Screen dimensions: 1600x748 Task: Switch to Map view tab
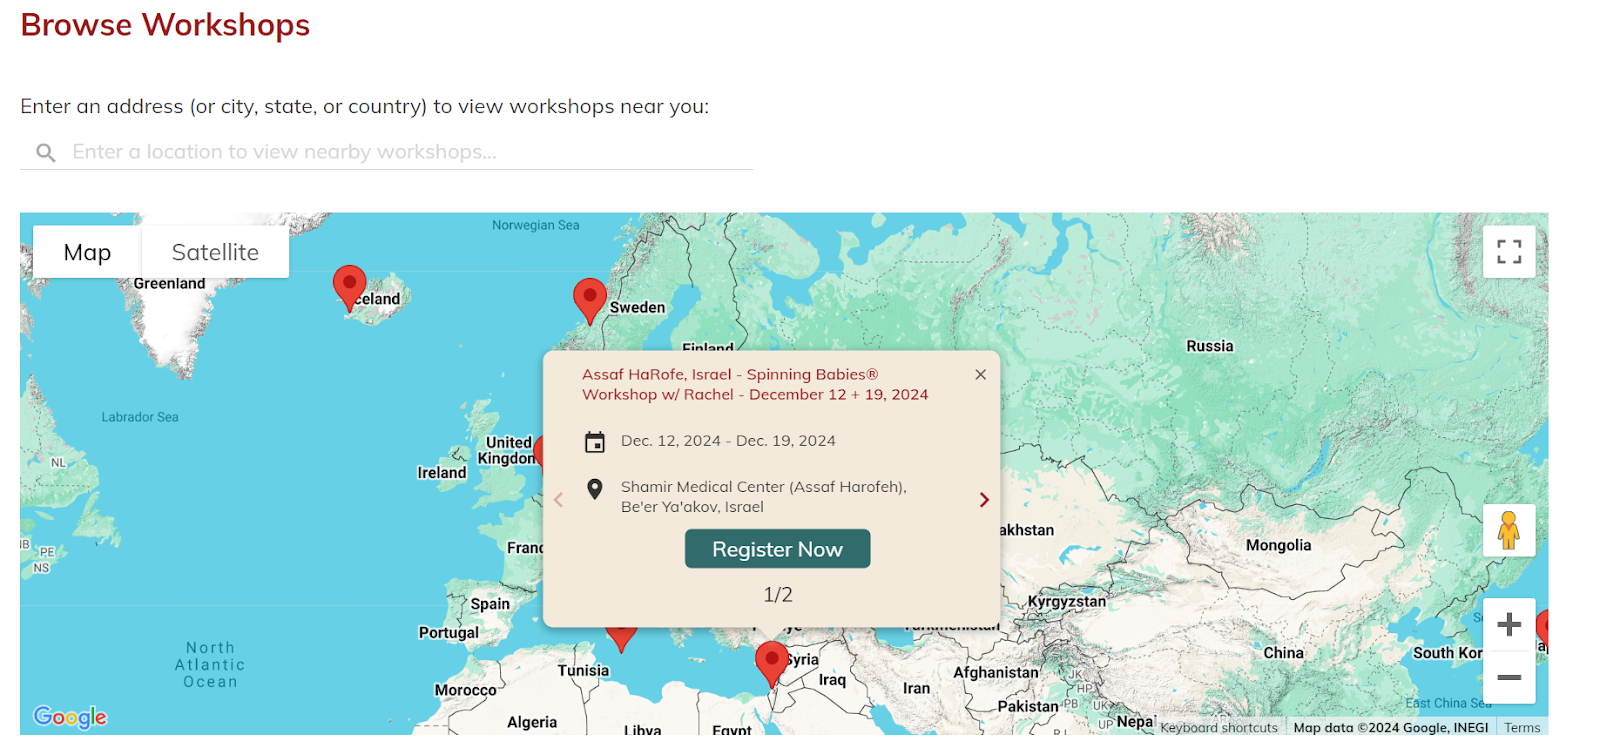[x=87, y=252]
